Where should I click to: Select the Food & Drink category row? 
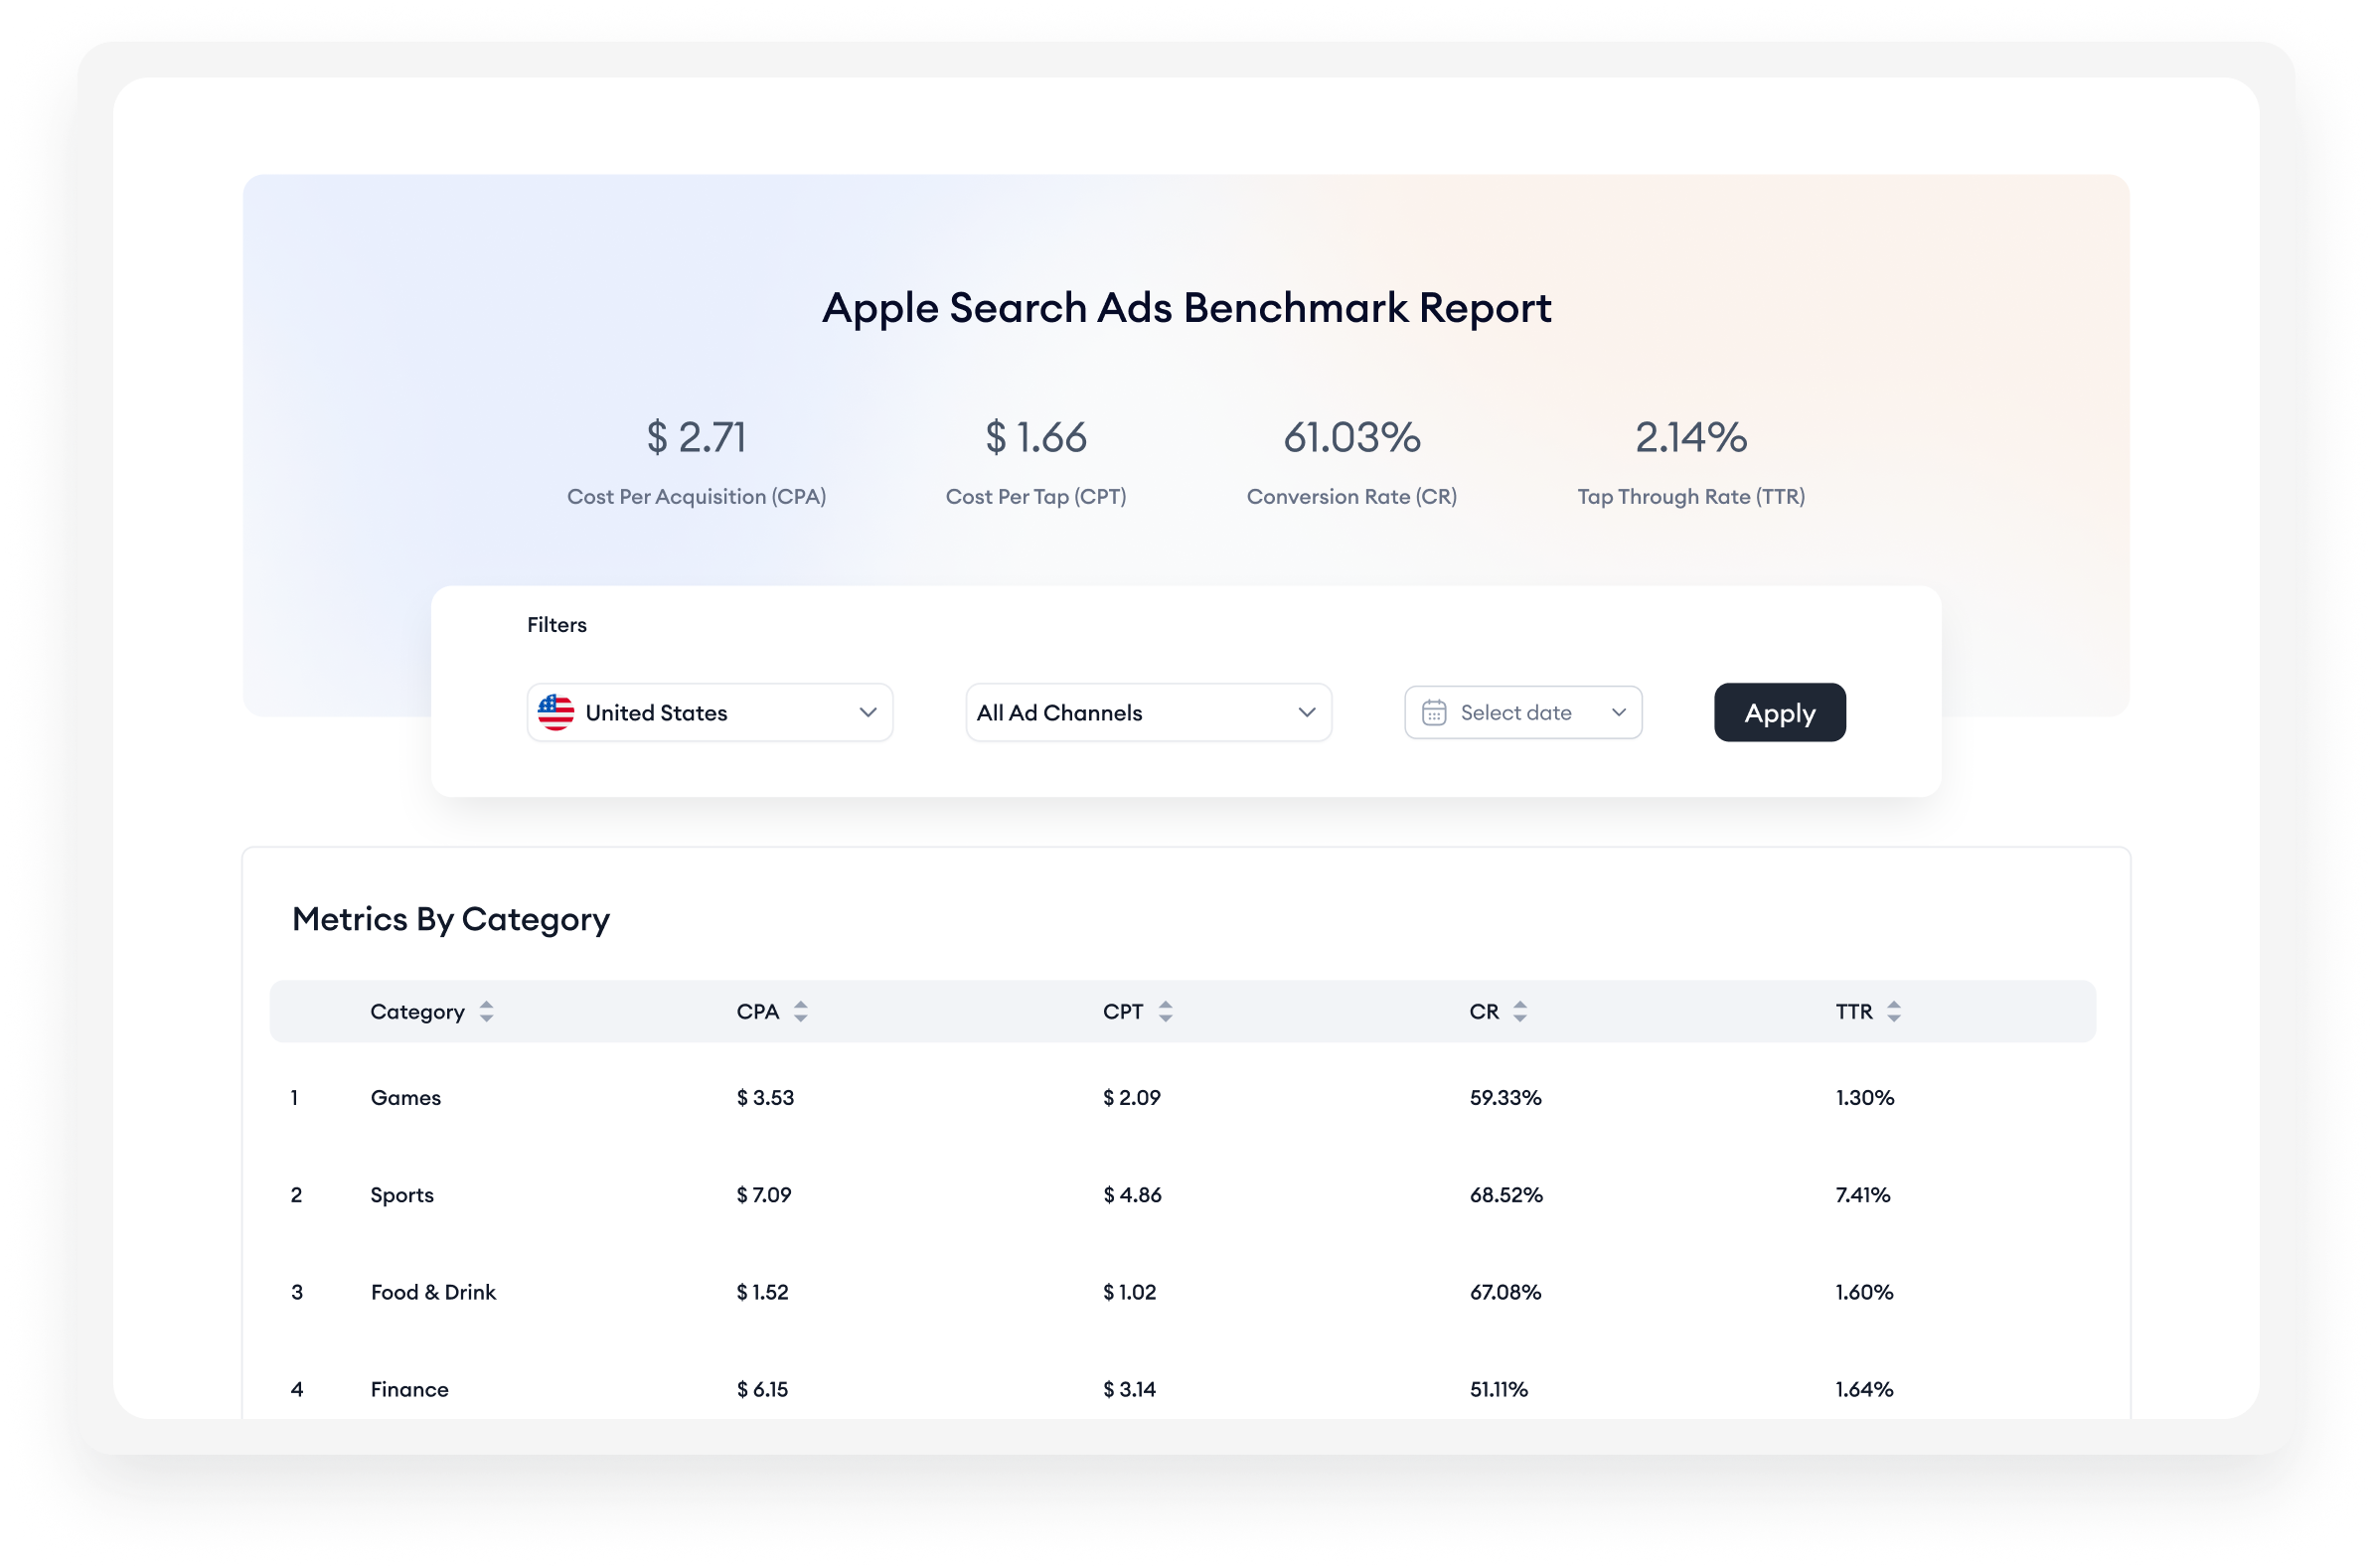[x=1182, y=1291]
